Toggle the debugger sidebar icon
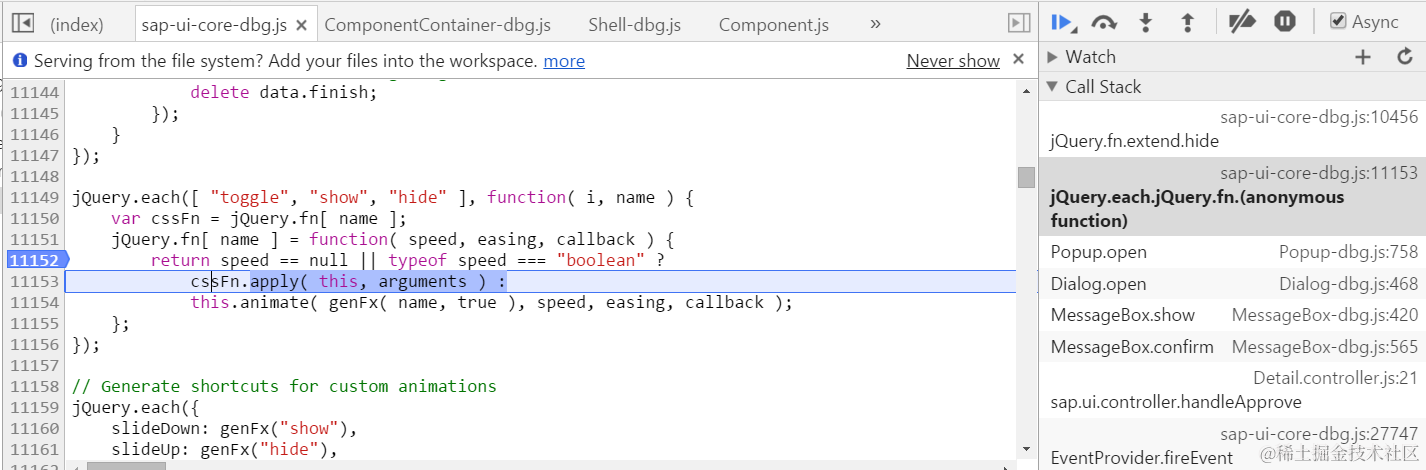This screenshot has height=470, width=1426. (1019, 22)
